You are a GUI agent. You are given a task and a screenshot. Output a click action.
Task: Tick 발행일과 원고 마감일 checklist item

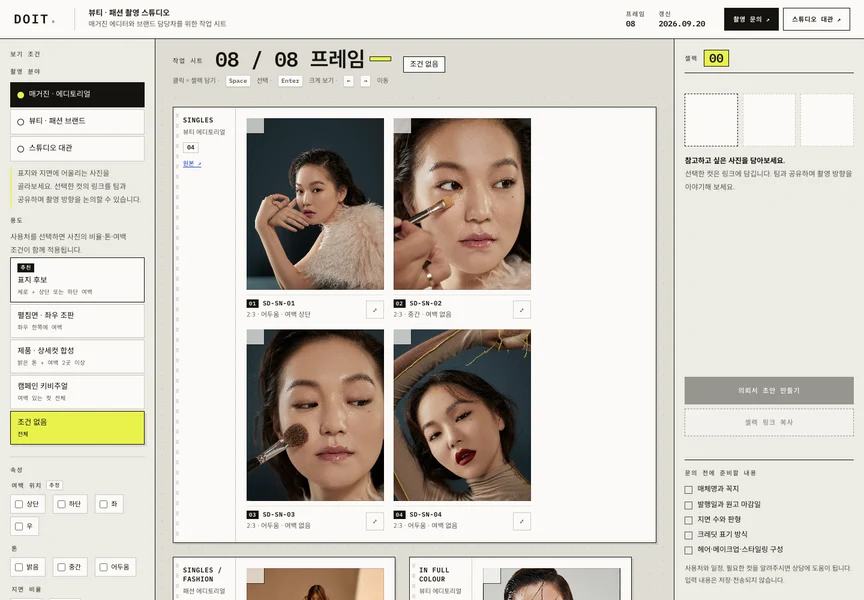click(688, 505)
